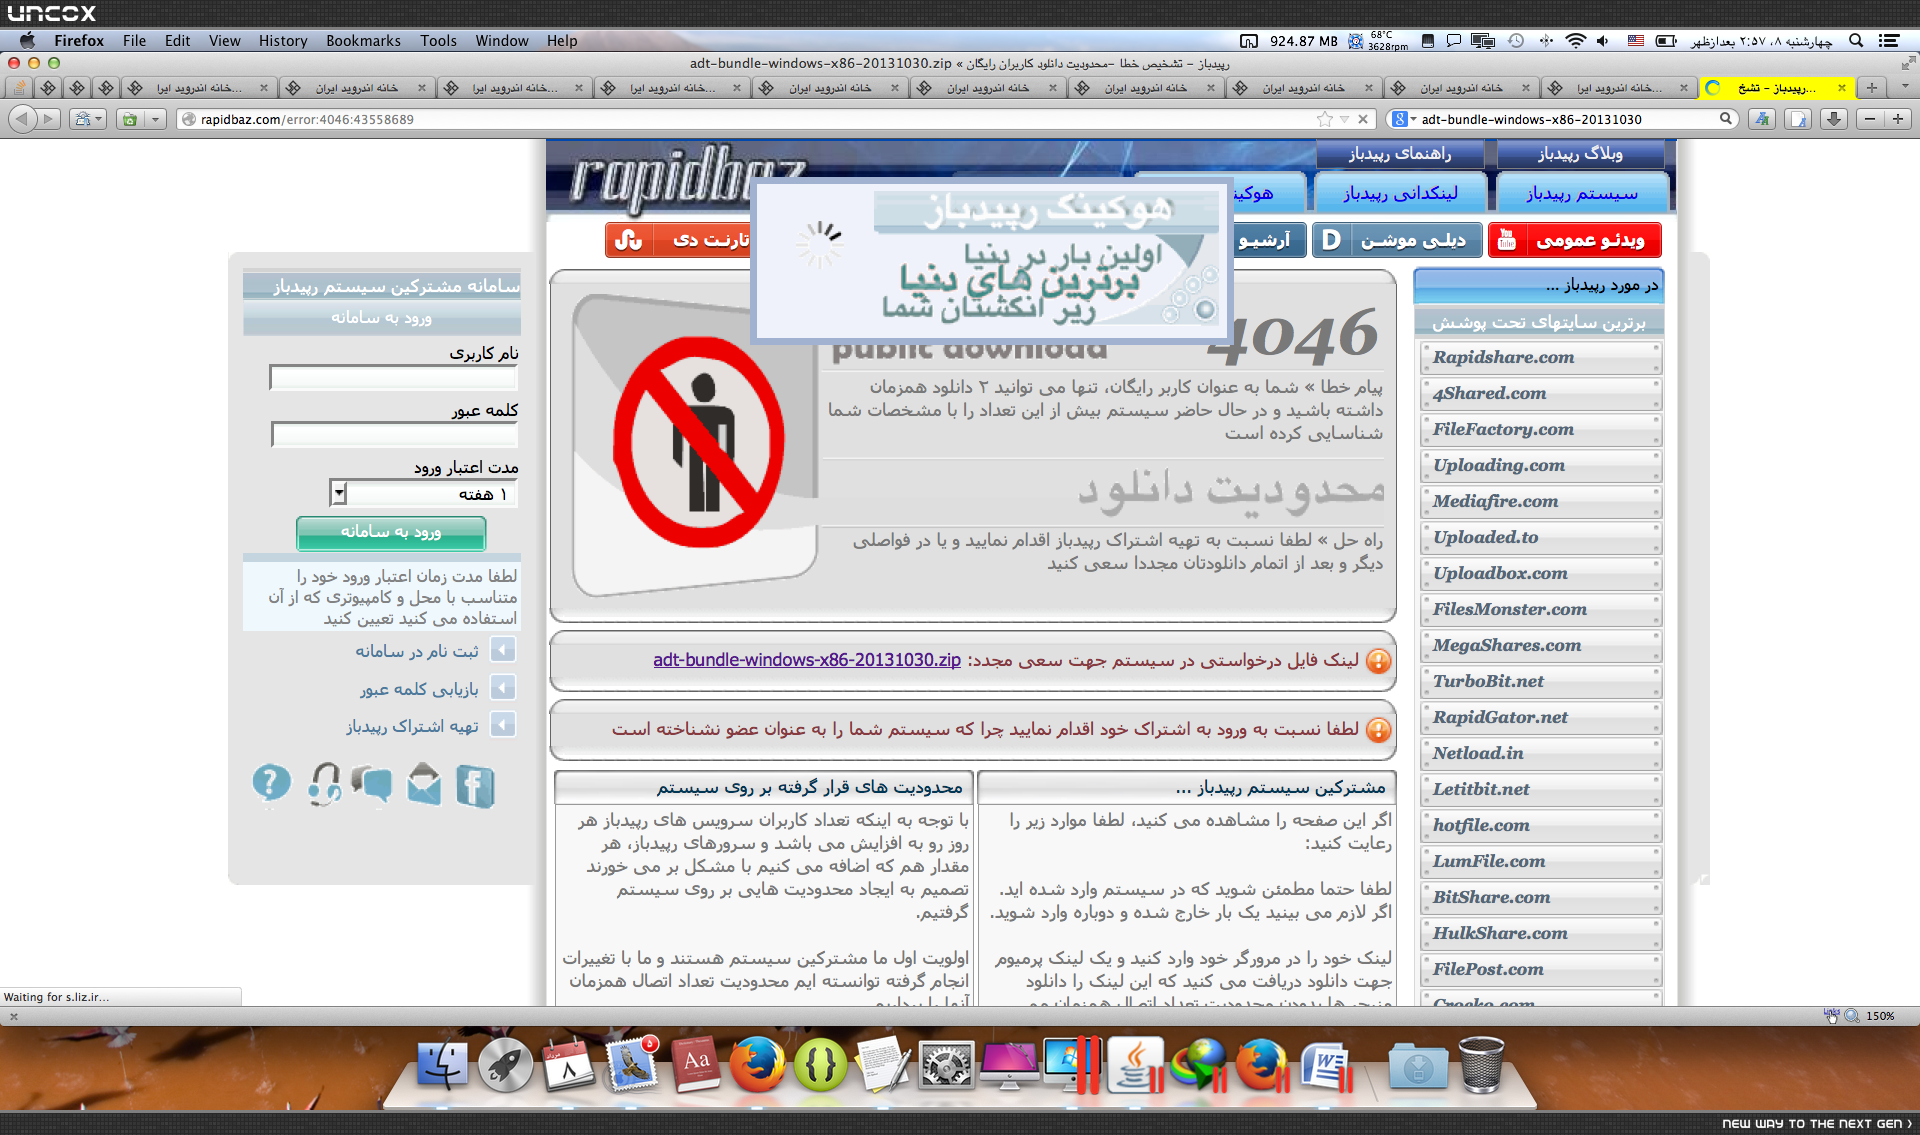Click the translate toolbar icon
This screenshot has width=1920, height=1135.
1762,119
